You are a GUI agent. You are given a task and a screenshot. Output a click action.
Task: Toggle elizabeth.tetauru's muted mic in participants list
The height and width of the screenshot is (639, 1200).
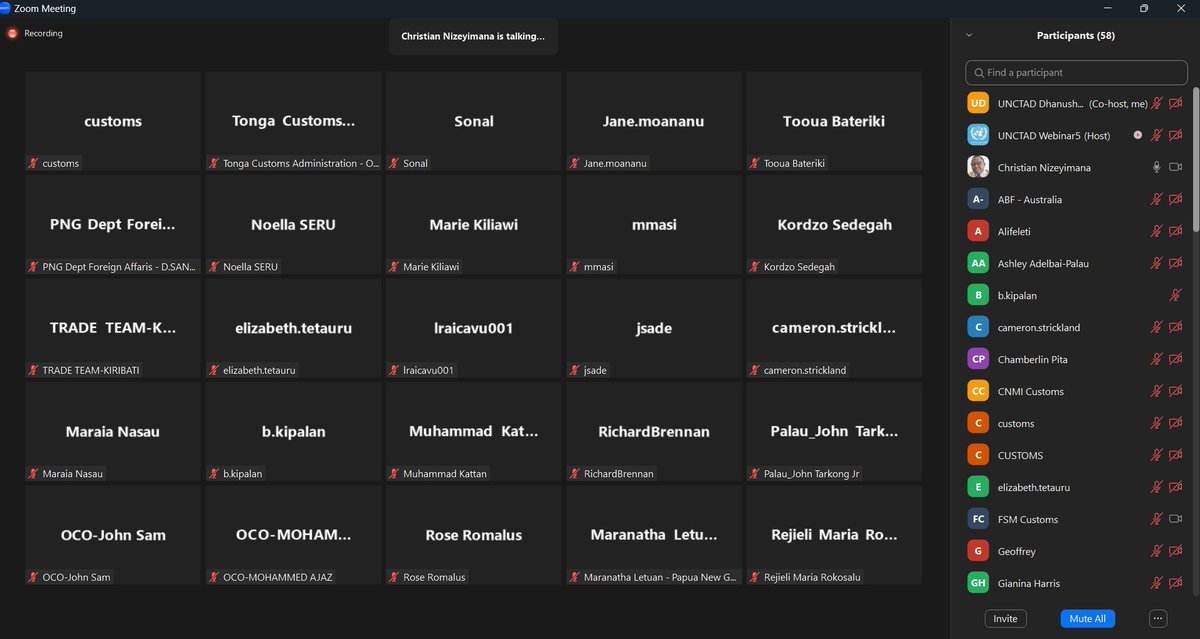tap(1157, 487)
